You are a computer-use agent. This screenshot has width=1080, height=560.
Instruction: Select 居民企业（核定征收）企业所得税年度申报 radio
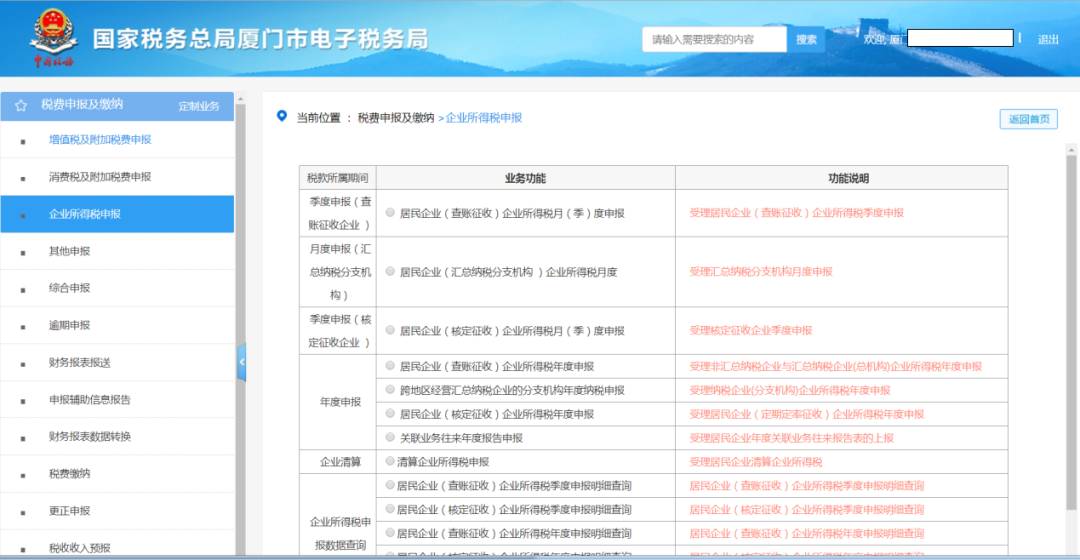pyautogui.click(x=391, y=413)
